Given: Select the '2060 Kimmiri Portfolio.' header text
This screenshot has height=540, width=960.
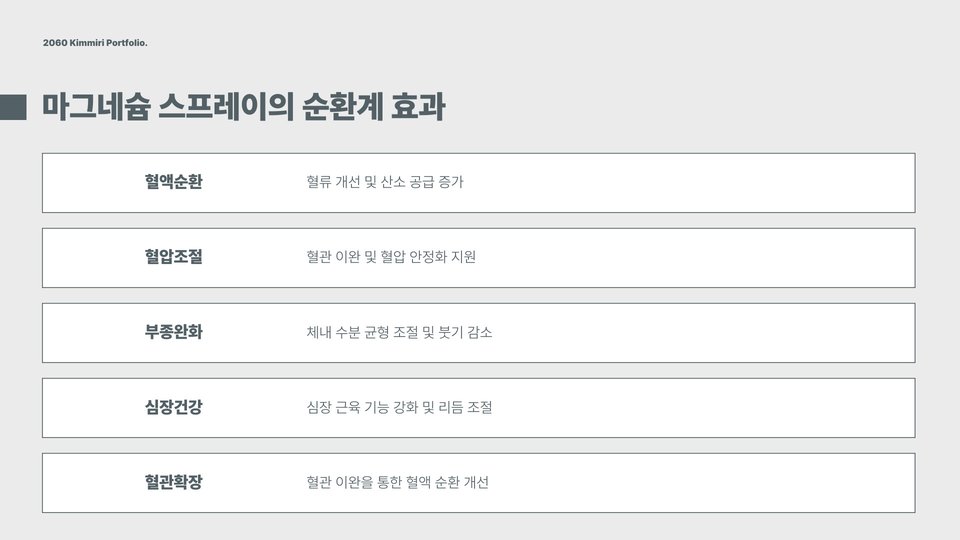Looking at the screenshot, I should (x=95, y=43).
